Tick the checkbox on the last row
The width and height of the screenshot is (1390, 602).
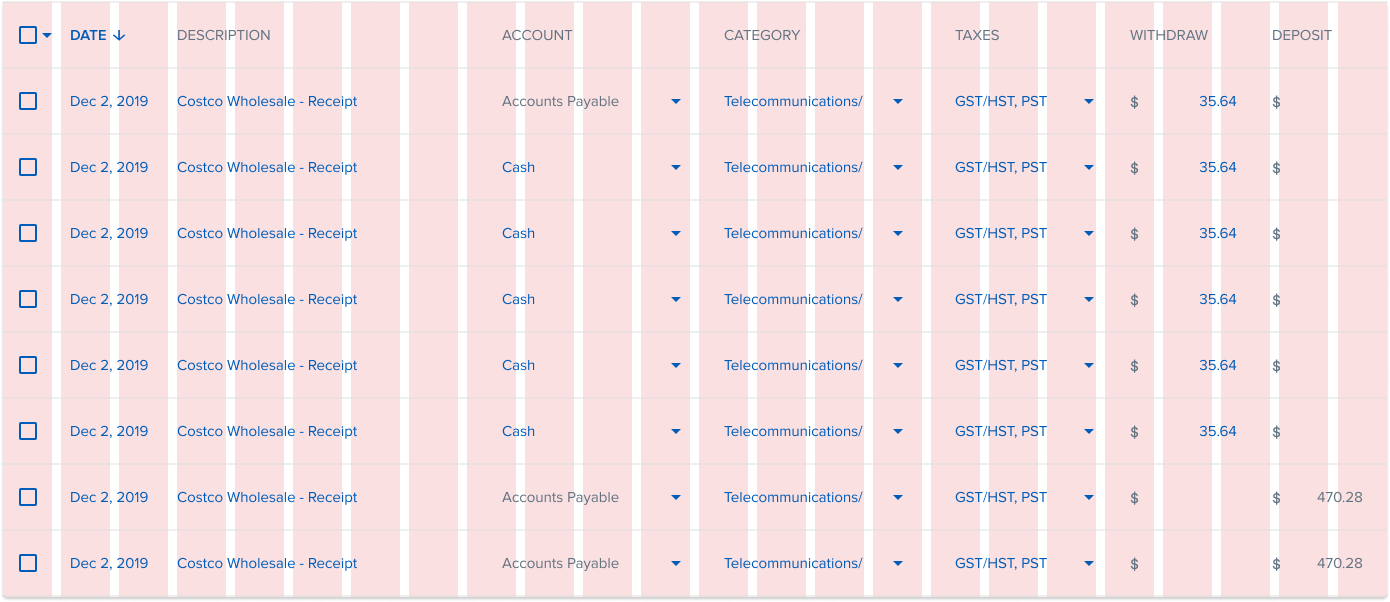pos(28,563)
